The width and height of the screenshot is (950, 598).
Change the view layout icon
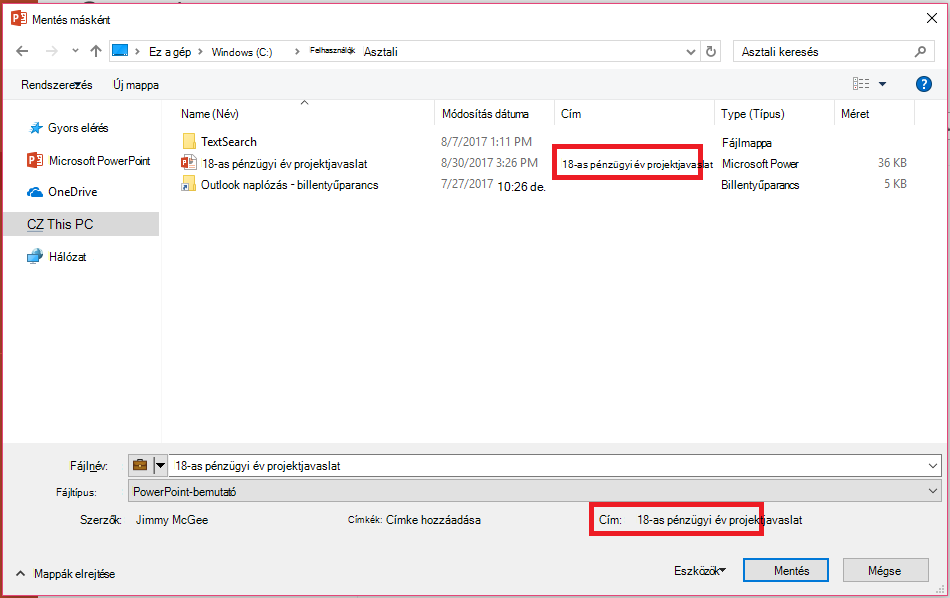pos(861,84)
